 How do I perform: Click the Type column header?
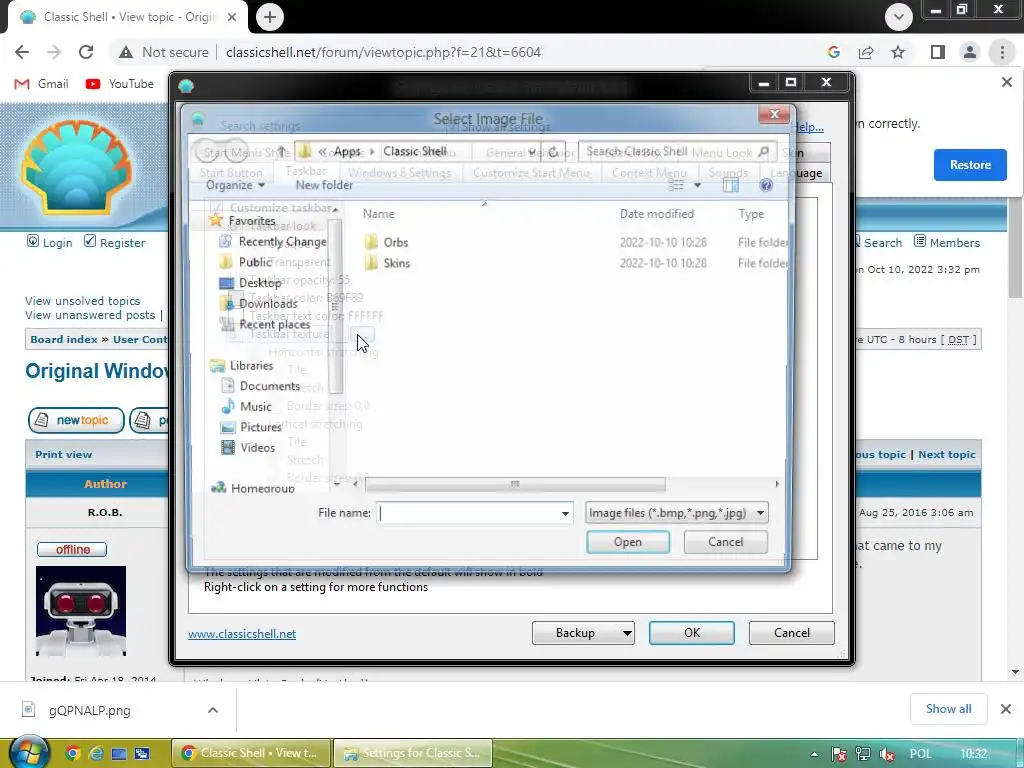(751, 214)
